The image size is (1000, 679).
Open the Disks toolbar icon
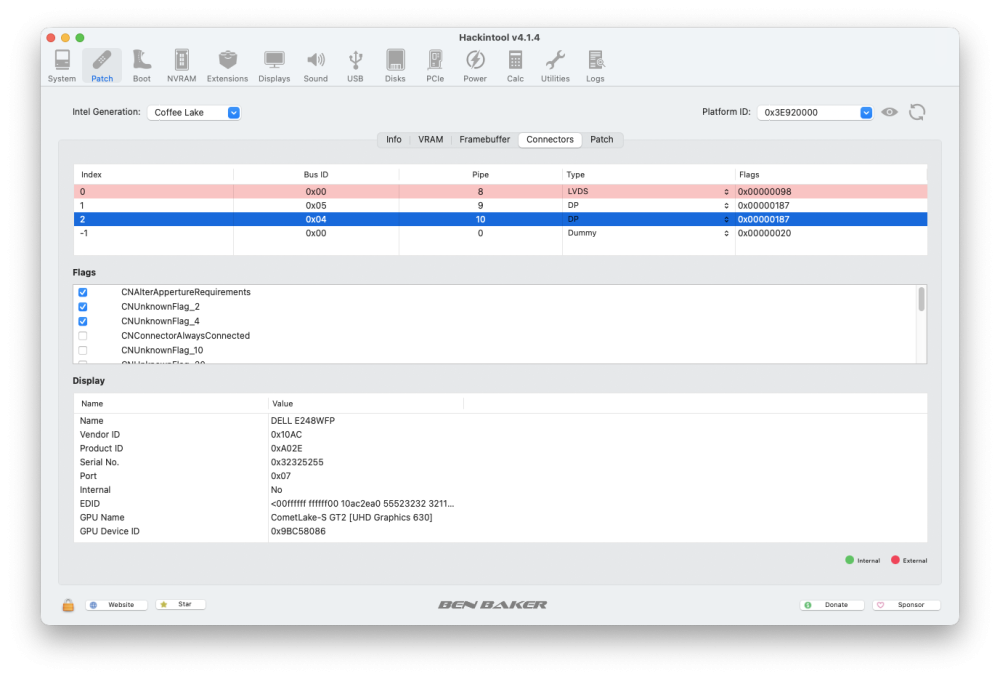tap(395, 66)
